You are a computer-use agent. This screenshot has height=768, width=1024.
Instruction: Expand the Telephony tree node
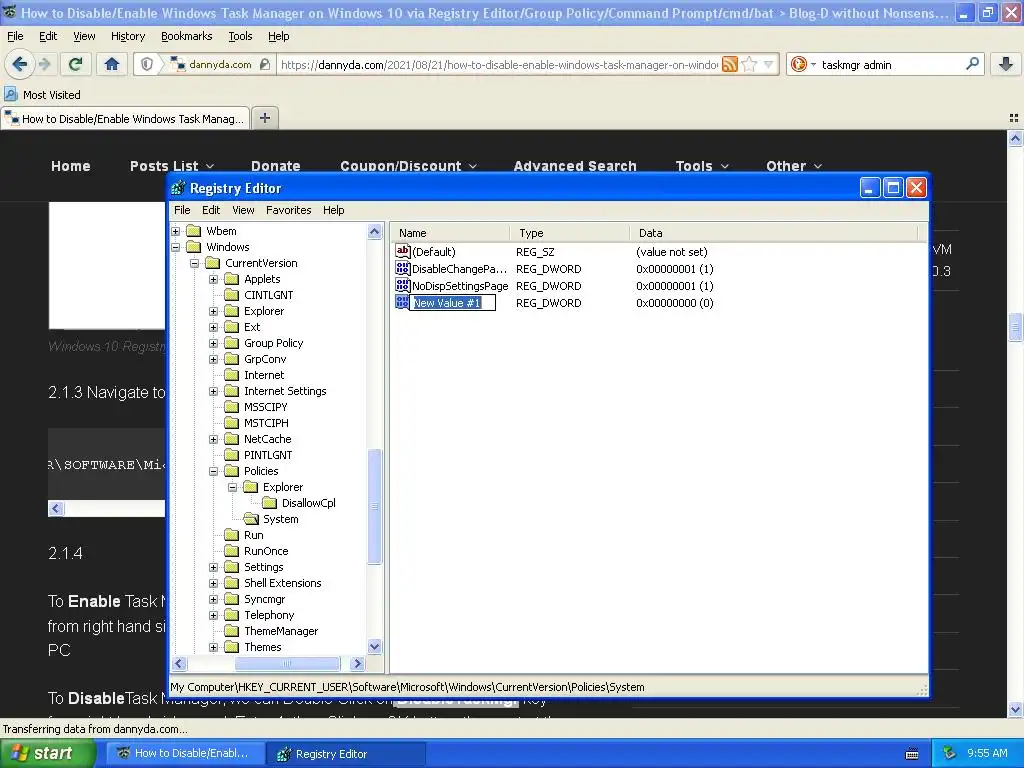(214, 615)
